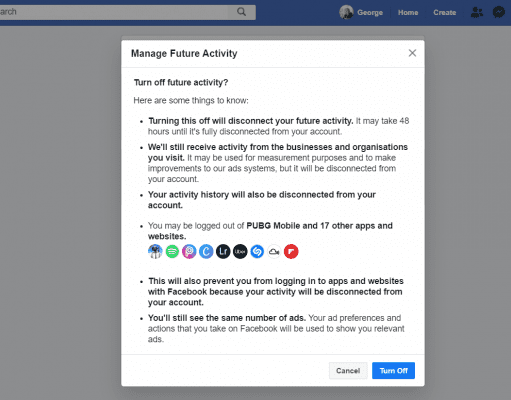The image size is (511, 400).
Task: Click the PUBG Mobile app icon
Action: [155, 252]
